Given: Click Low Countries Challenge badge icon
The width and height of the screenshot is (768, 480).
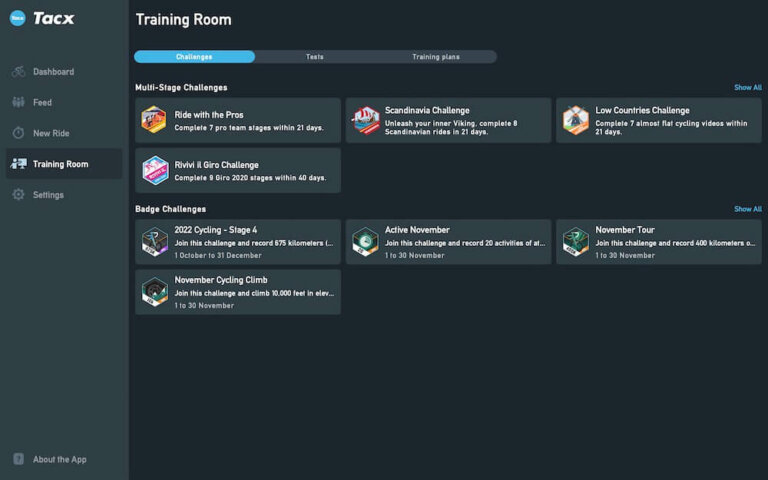Looking at the screenshot, I should coord(576,121).
